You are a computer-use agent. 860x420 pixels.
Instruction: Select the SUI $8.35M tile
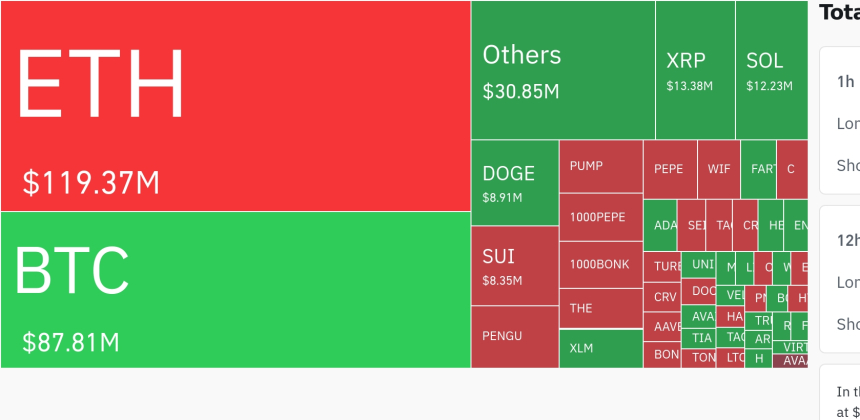pyautogui.click(x=515, y=265)
